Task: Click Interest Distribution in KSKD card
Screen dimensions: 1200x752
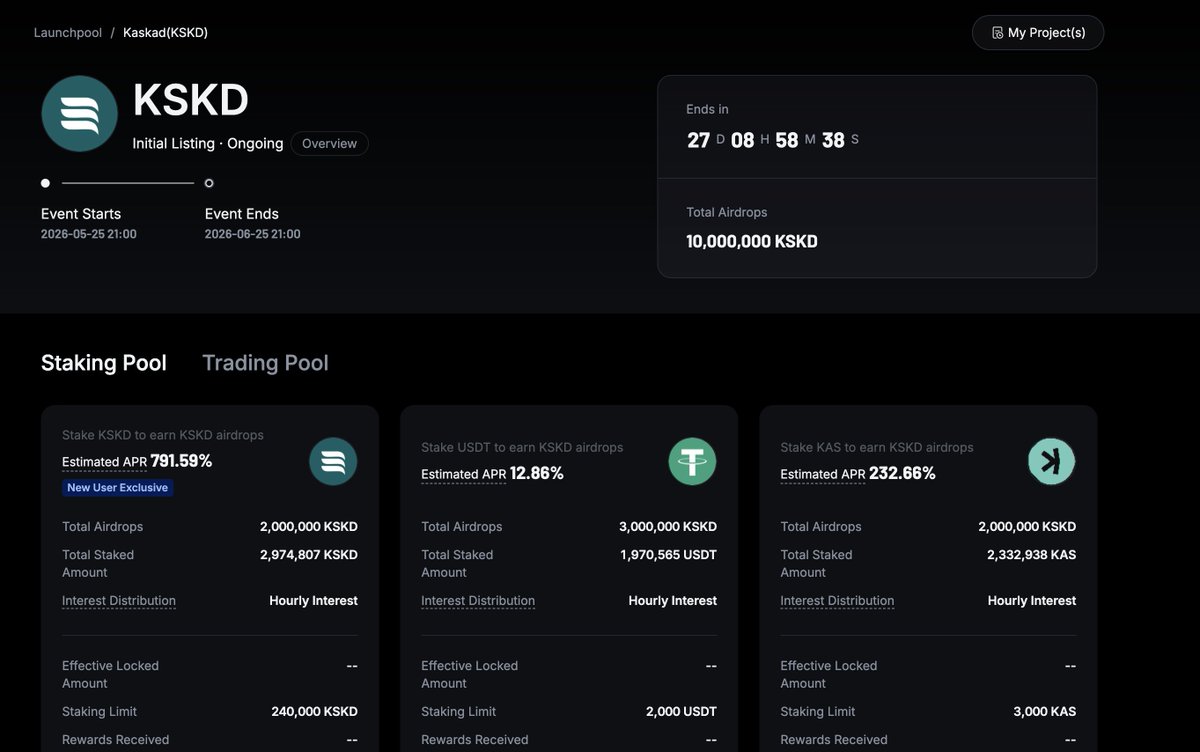Action: [119, 601]
